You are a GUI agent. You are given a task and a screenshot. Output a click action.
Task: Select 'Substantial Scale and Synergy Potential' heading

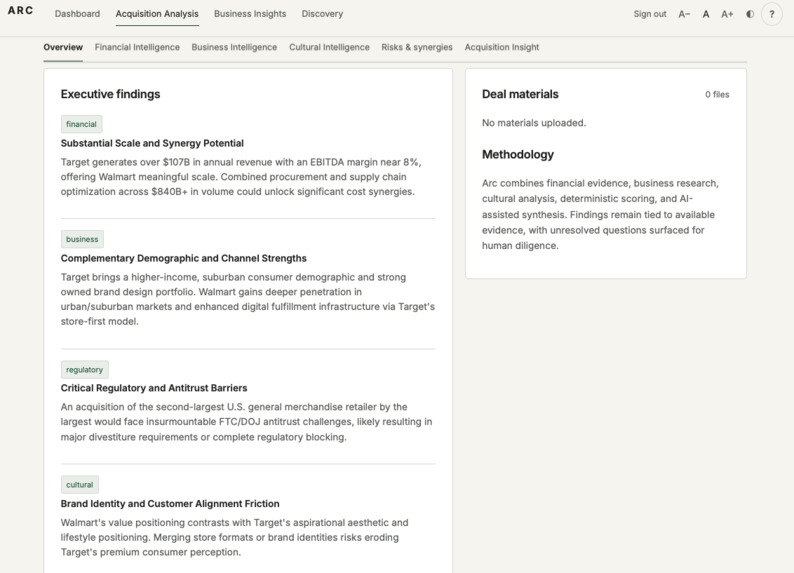pyautogui.click(x=152, y=143)
